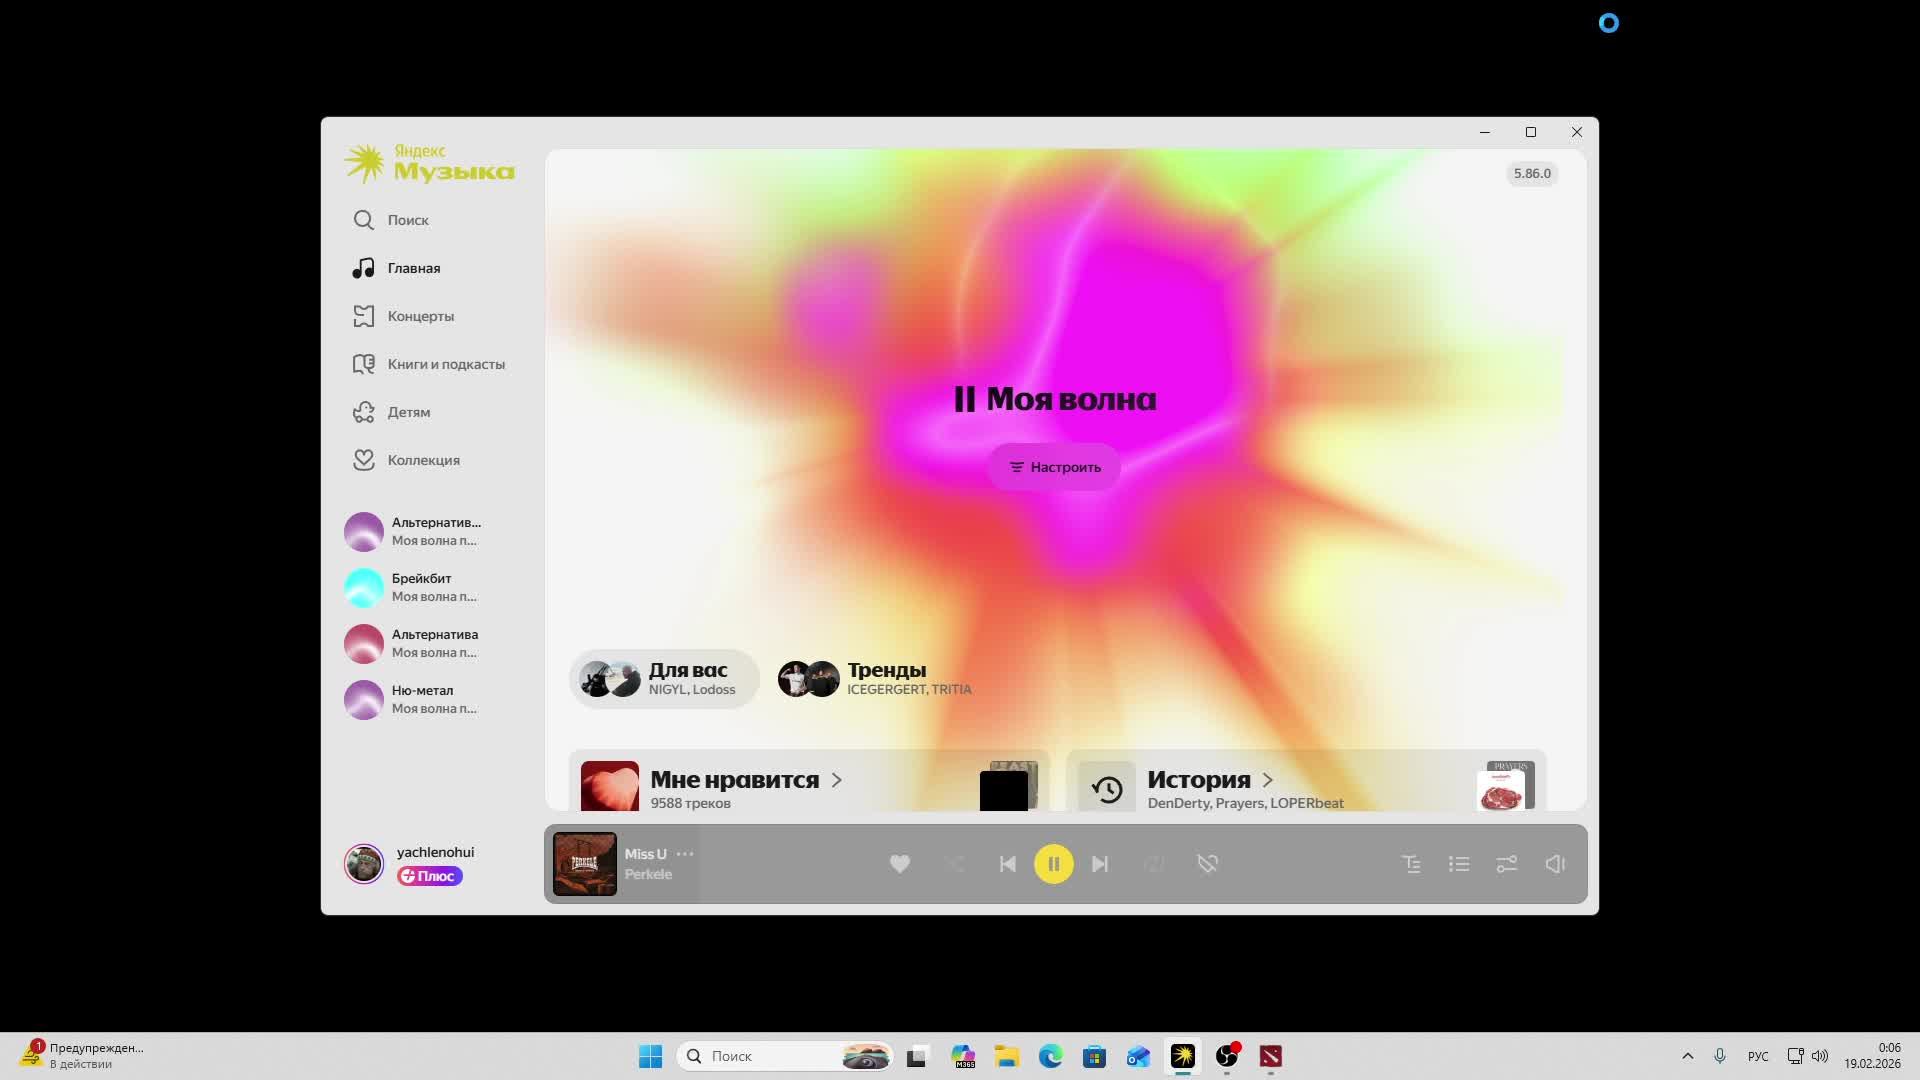Viewport: 1920px width, 1080px height.
Task: Open Книги и подкасты section
Action: [445, 364]
